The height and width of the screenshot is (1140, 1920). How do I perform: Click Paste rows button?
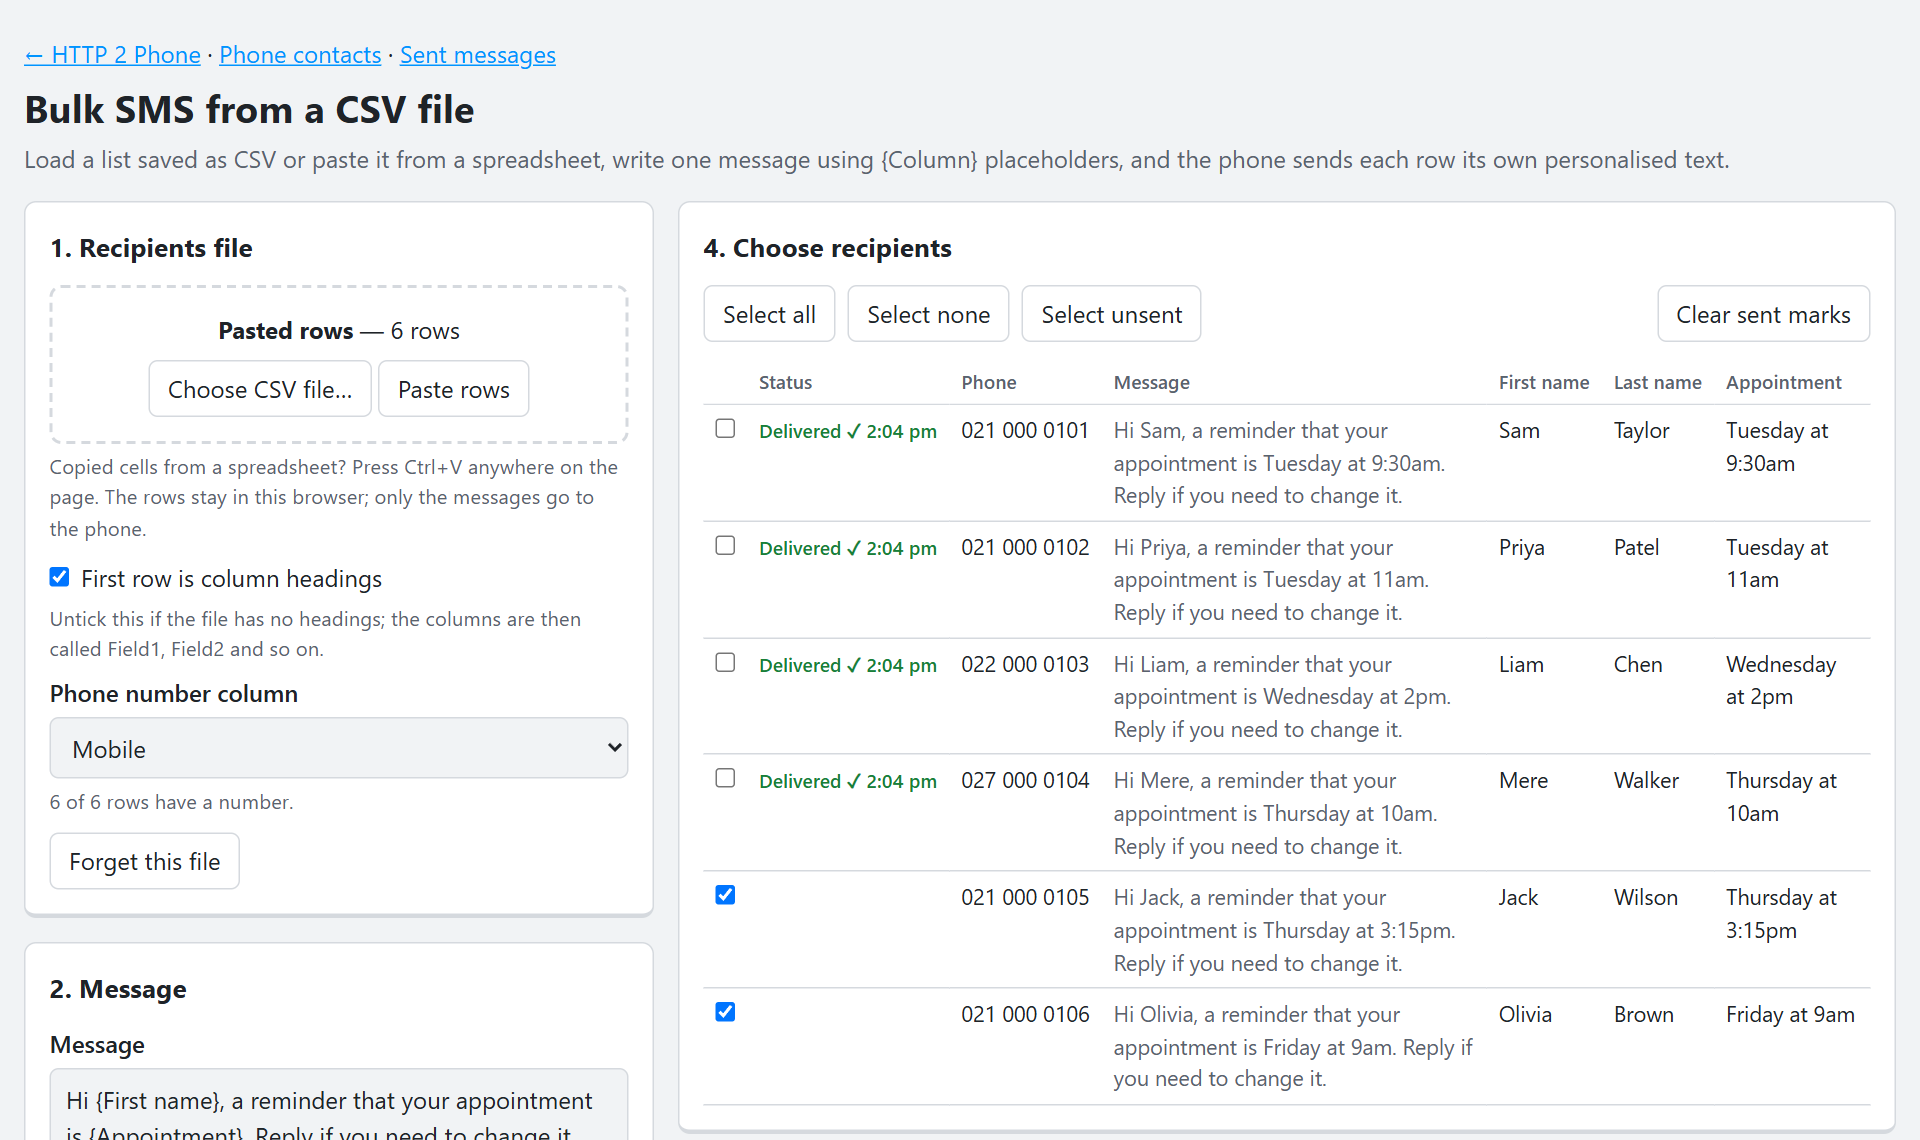coord(453,389)
